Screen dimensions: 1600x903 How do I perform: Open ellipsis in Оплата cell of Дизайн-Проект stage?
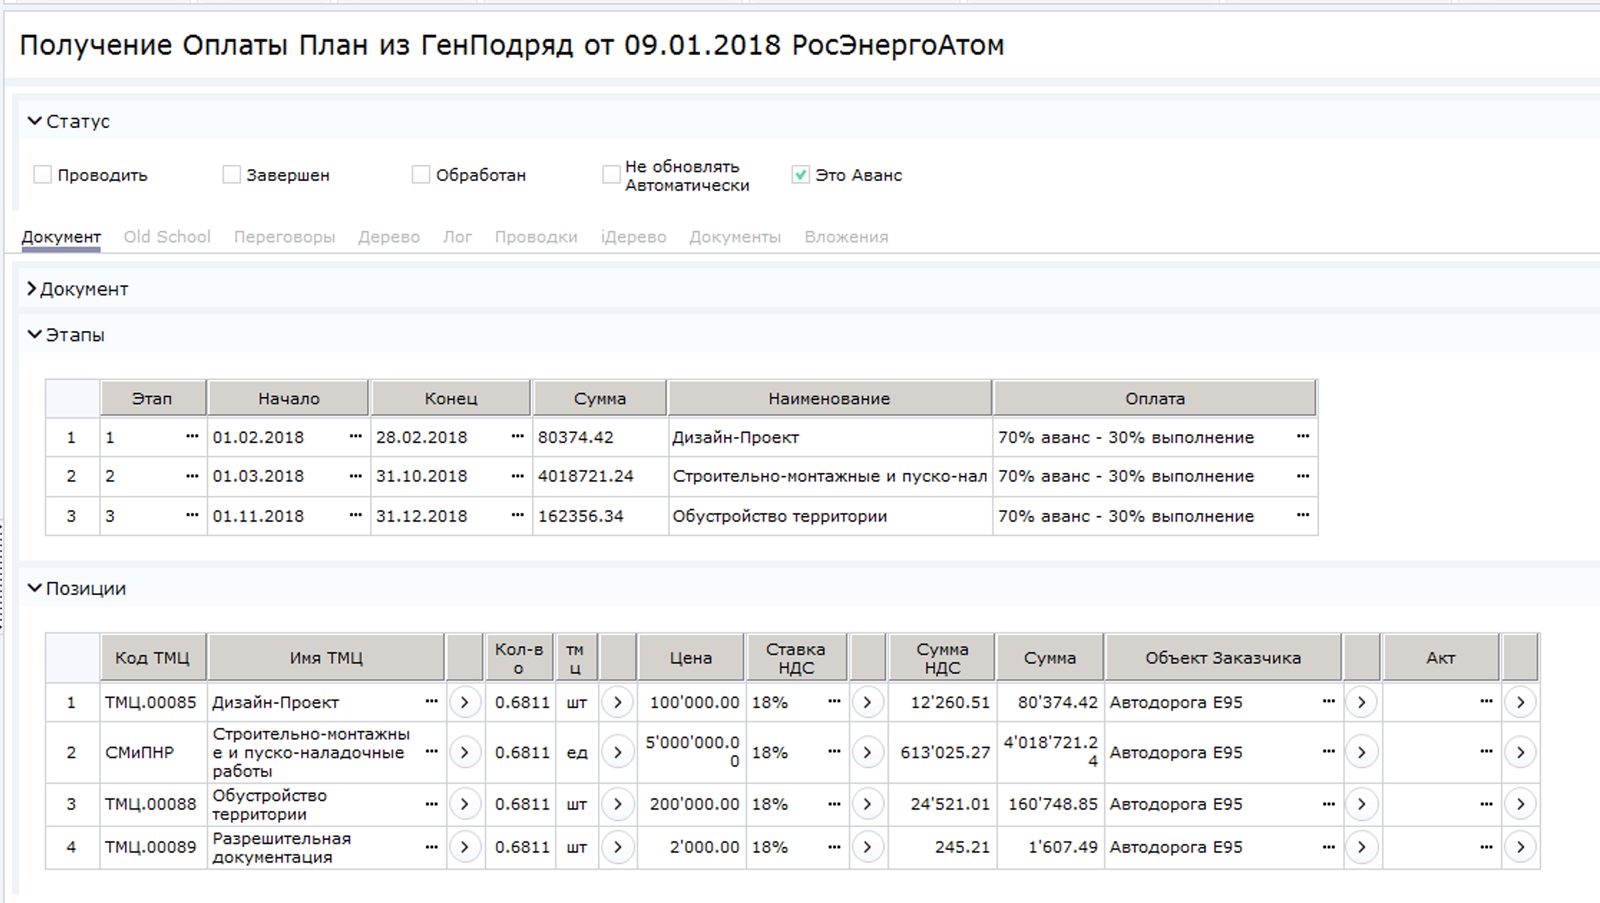point(1302,436)
